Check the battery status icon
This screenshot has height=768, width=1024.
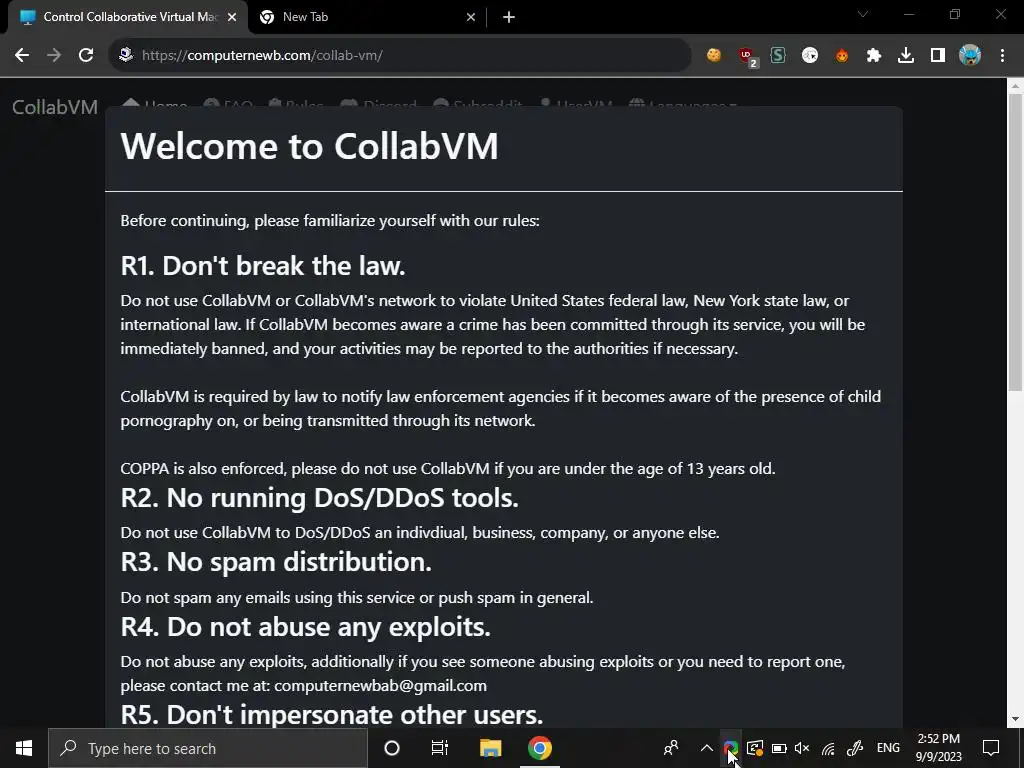778,748
